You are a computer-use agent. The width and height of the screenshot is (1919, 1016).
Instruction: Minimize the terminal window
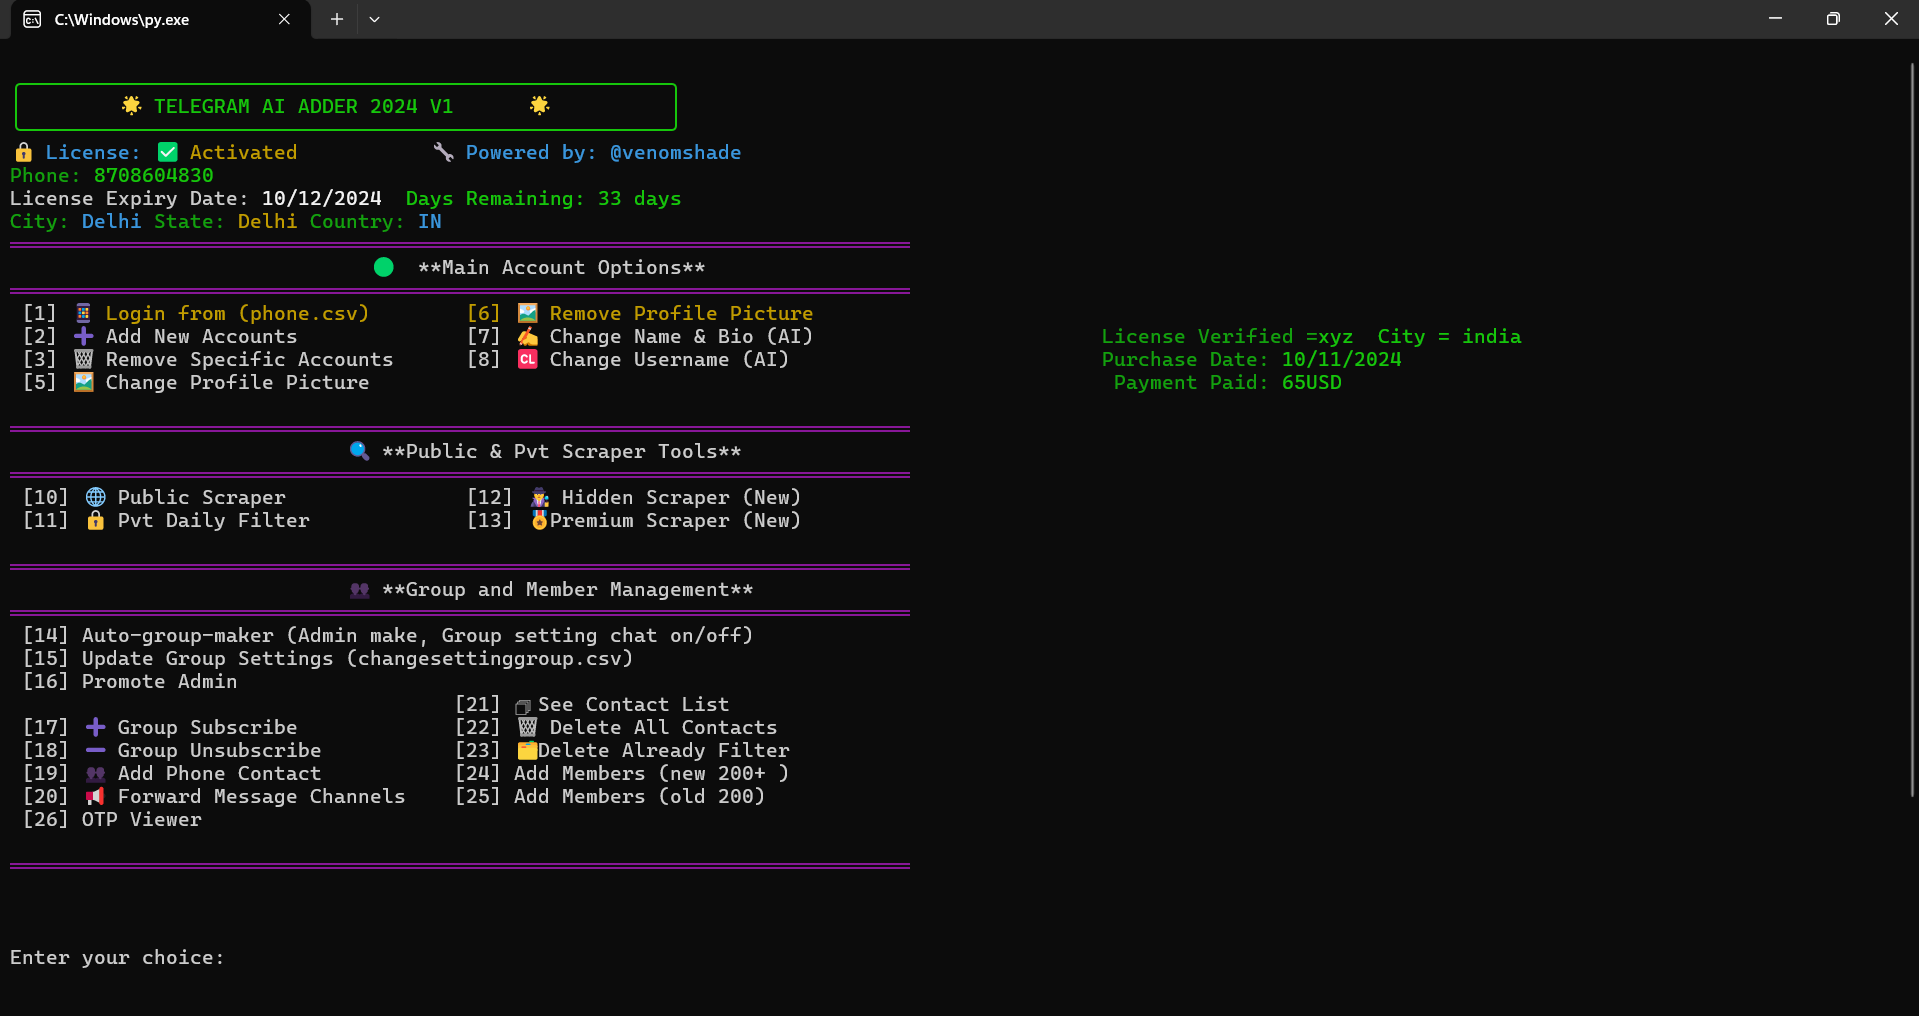coord(1775,19)
